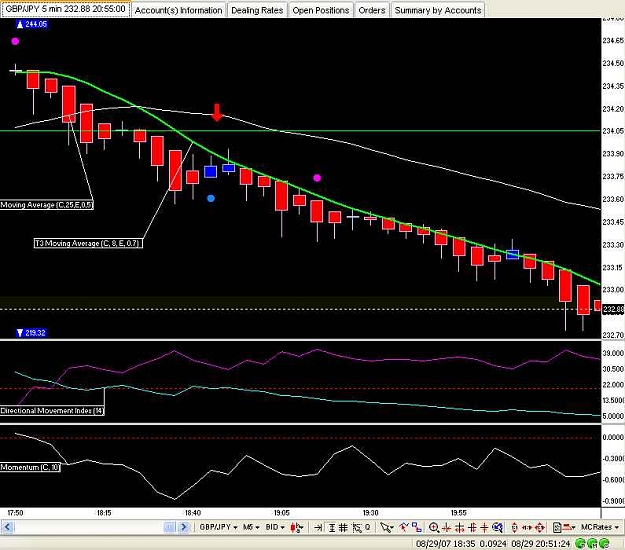This screenshot has width=625, height=550.
Task: Click the scroll-to-end arrow-bar icon
Action: click(318, 528)
